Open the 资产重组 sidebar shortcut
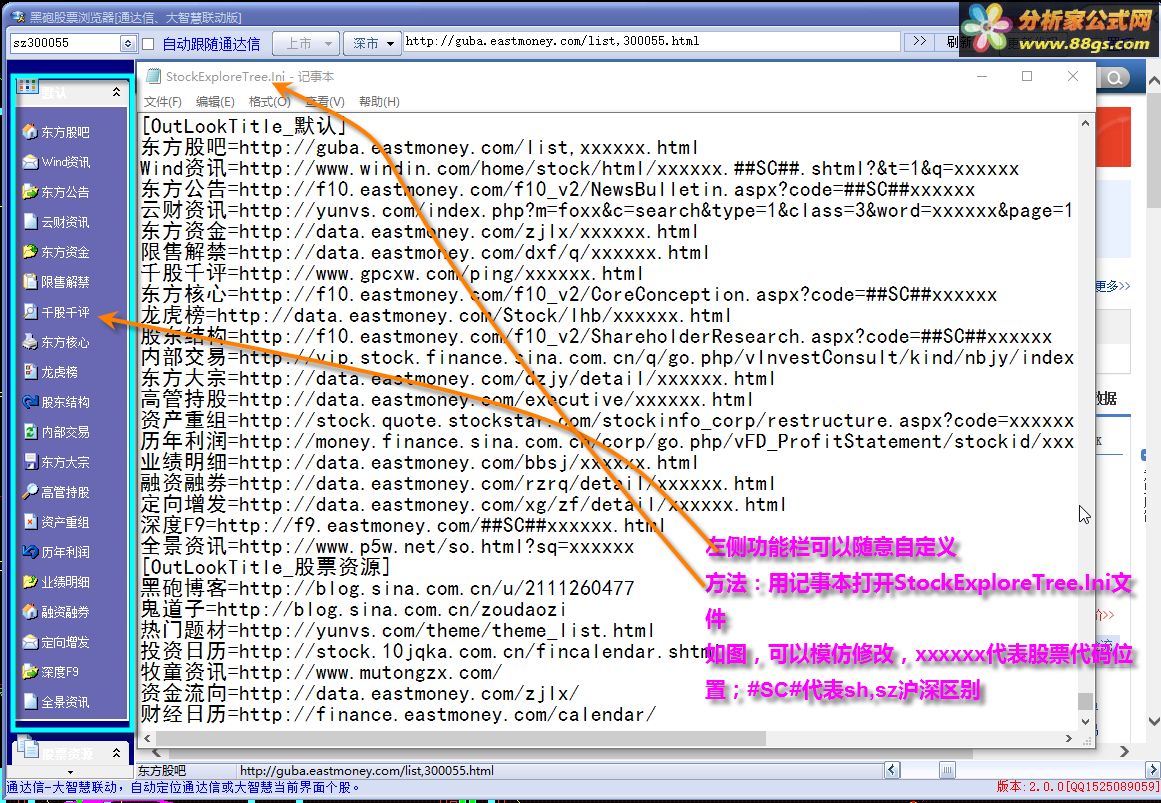1161x803 pixels. pos(56,522)
